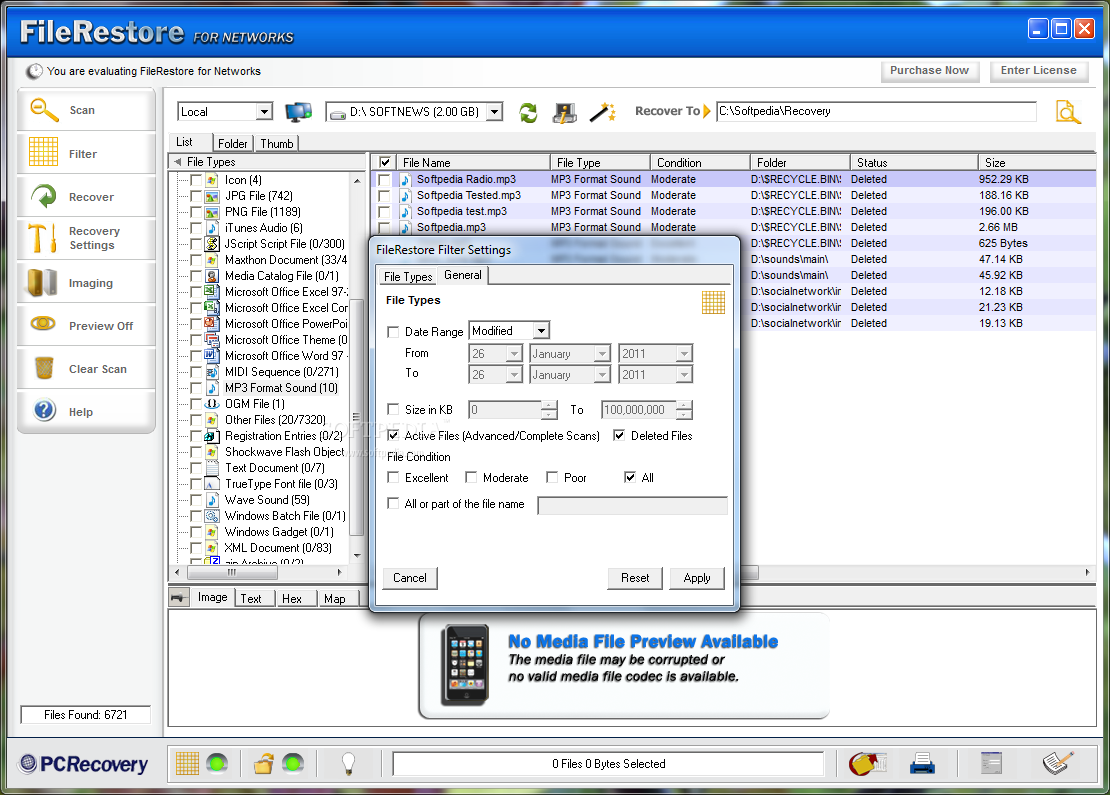Switch to the Folder tab
Image resolution: width=1110 pixels, height=795 pixels.
(x=233, y=144)
